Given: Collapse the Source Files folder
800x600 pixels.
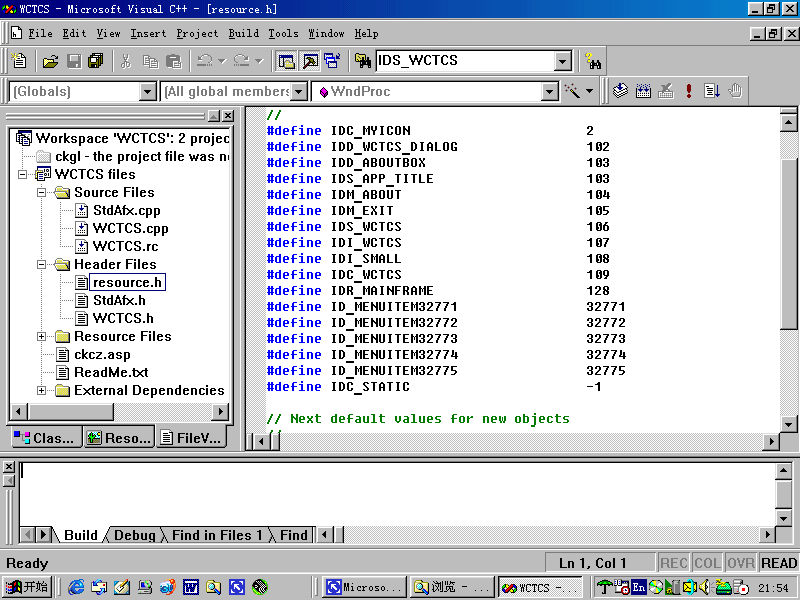Looking at the screenshot, I should [x=42, y=192].
